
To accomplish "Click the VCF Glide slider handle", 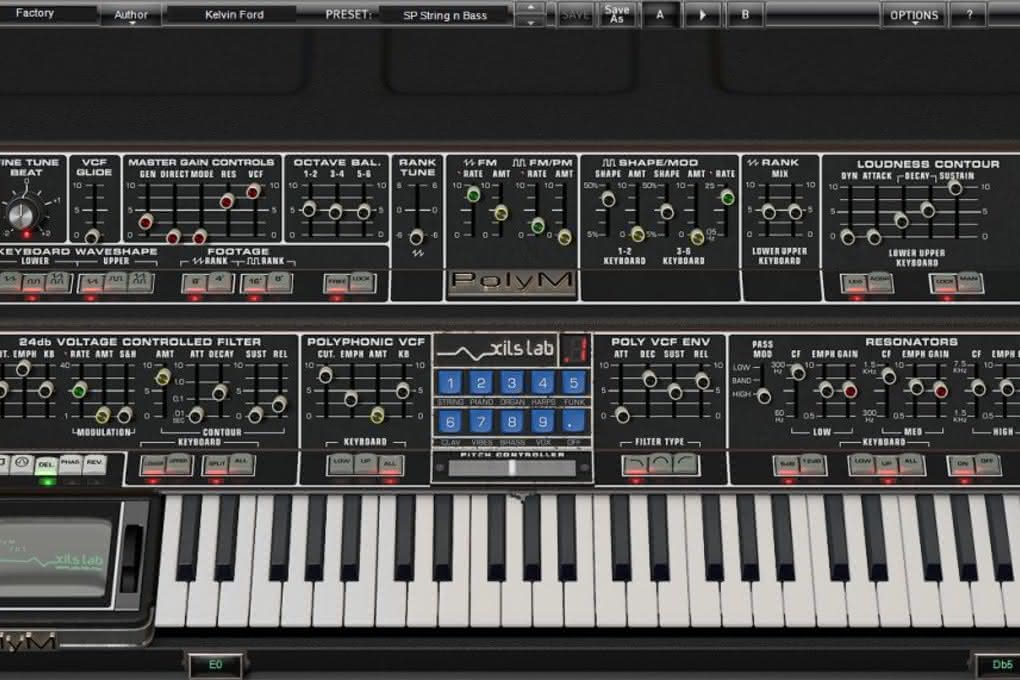I will tap(92, 236).
